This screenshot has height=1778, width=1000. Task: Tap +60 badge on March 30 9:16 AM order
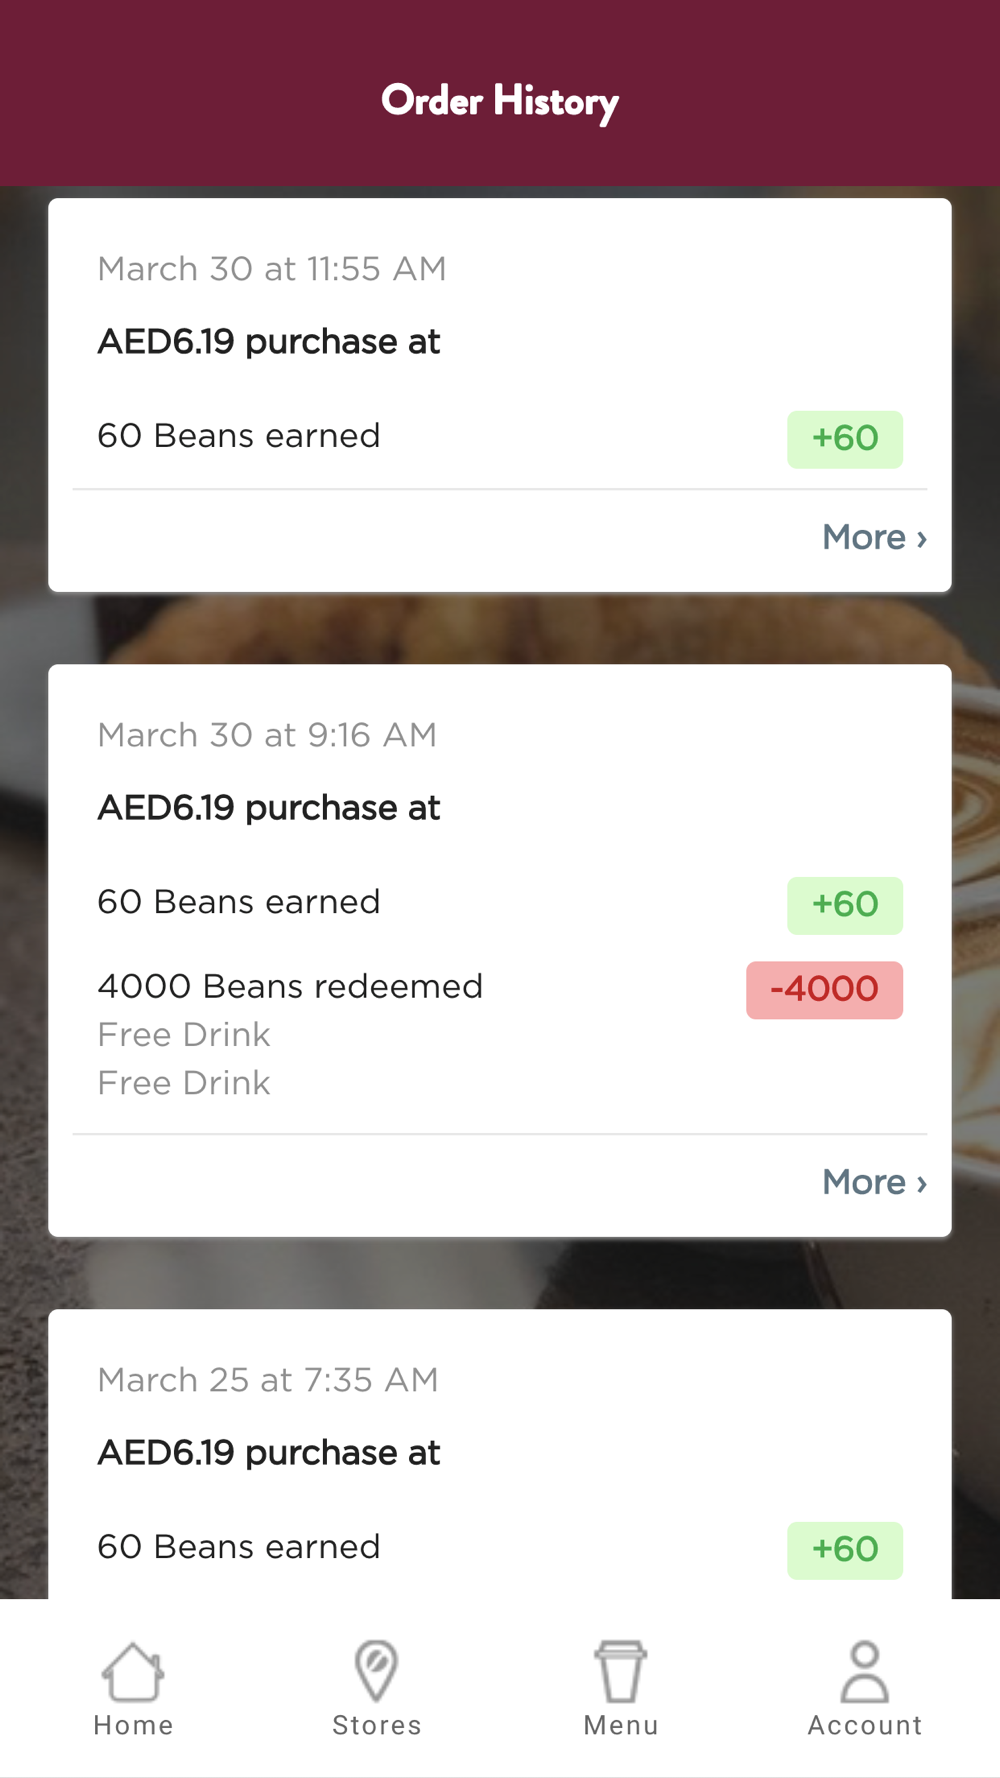point(845,905)
